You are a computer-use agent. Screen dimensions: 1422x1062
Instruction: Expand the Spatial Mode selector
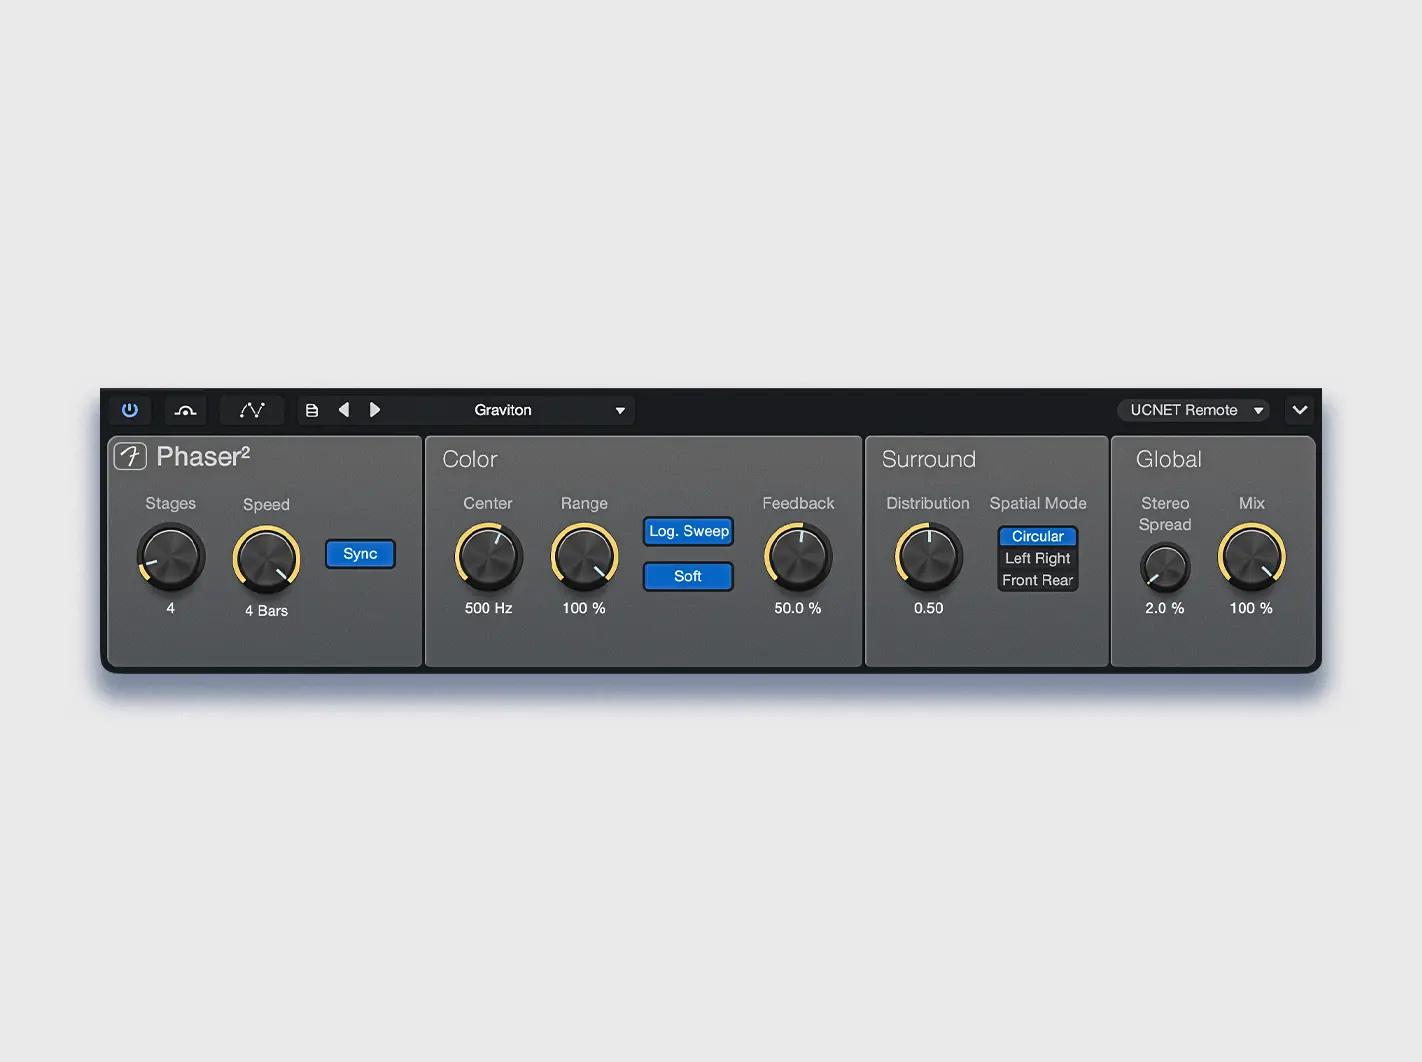[x=1038, y=558]
